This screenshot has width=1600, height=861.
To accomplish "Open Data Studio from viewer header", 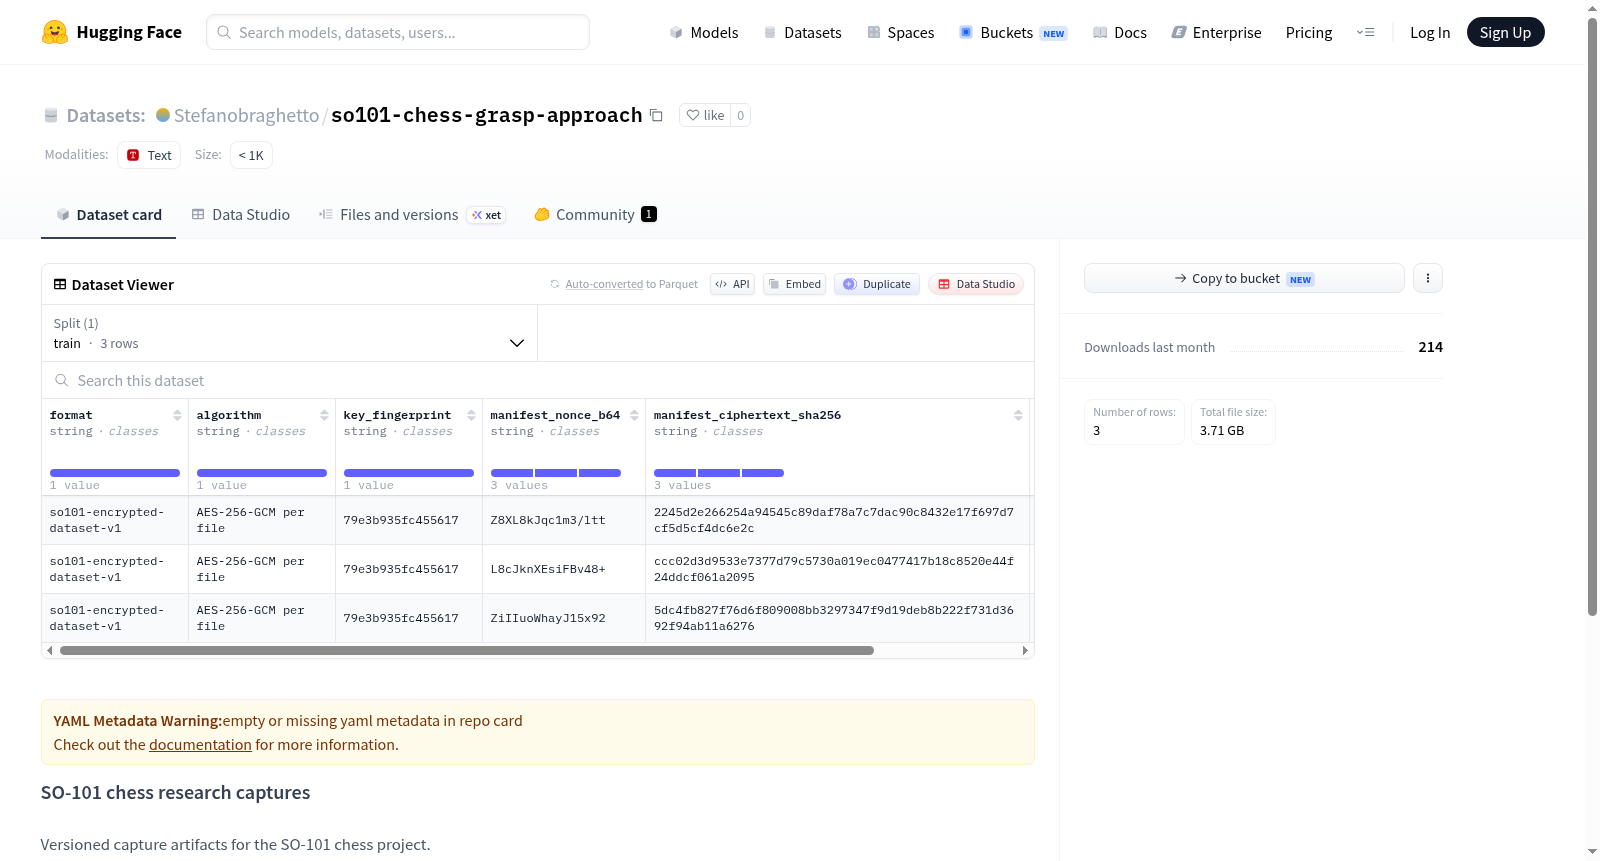I will tap(976, 284).
